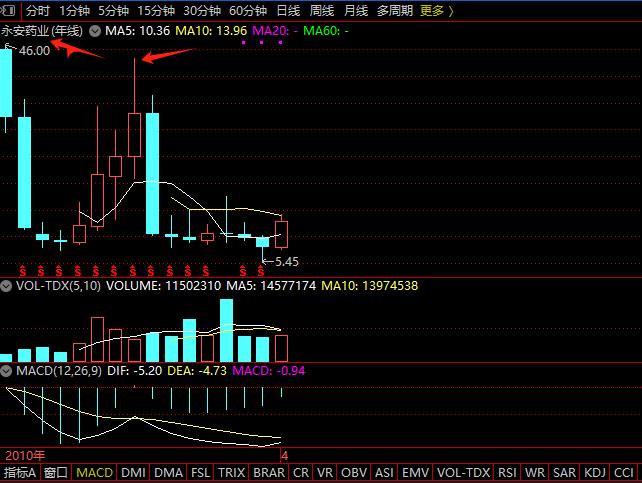Select the CCI indicator tab
The width and height of the screenshot is (642, 483).
pyautogui.click(x=624, y=473)
